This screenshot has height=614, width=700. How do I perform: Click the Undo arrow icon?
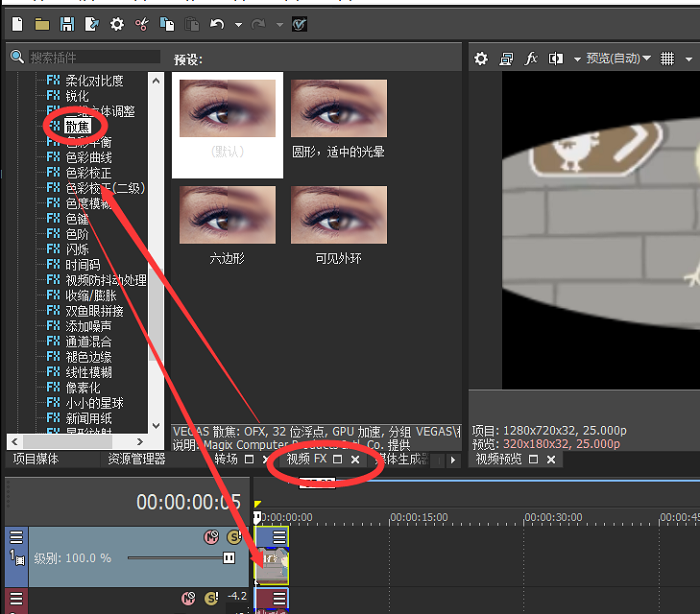tap(217, 24)
